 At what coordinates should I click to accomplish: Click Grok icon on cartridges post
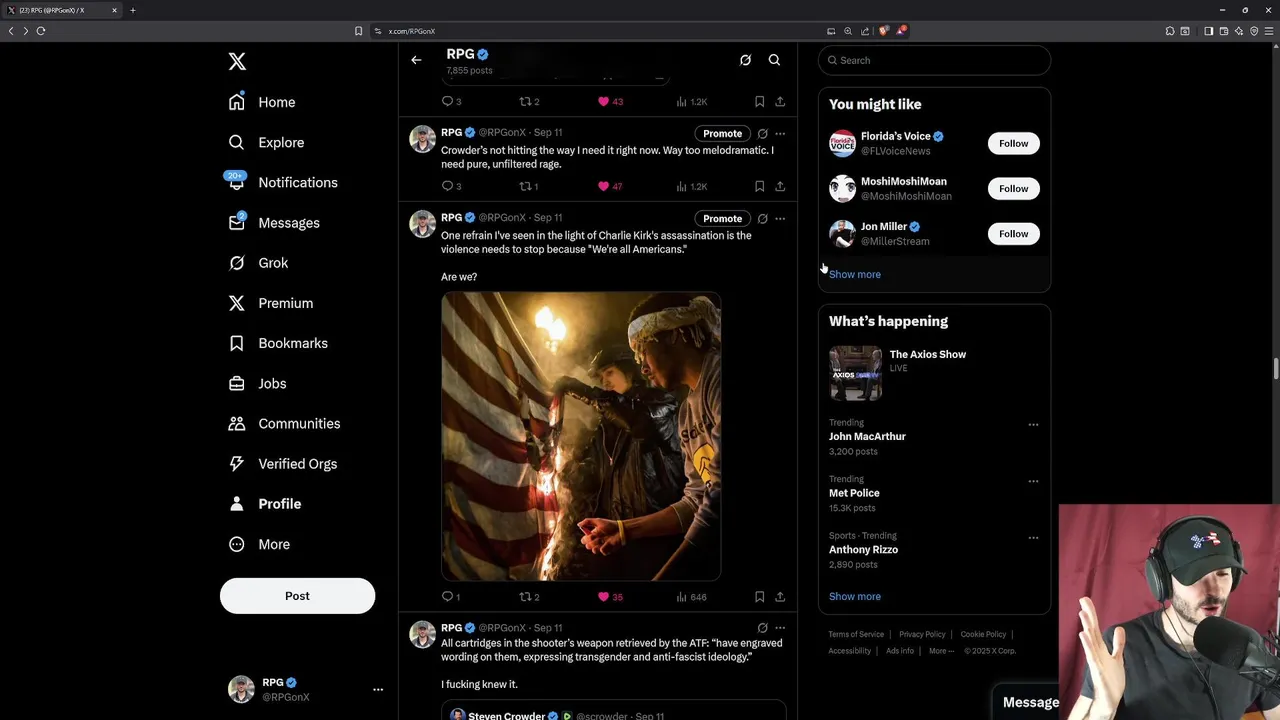(762, 628)
